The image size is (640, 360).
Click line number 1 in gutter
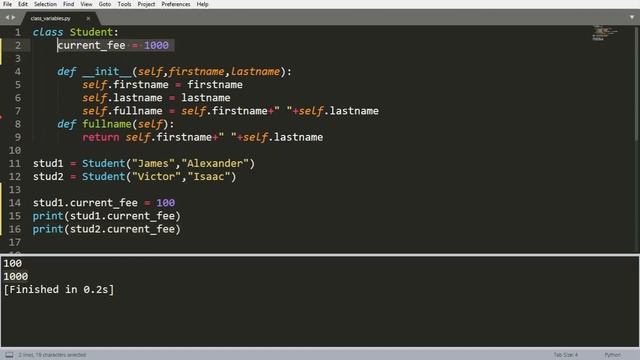18,32
